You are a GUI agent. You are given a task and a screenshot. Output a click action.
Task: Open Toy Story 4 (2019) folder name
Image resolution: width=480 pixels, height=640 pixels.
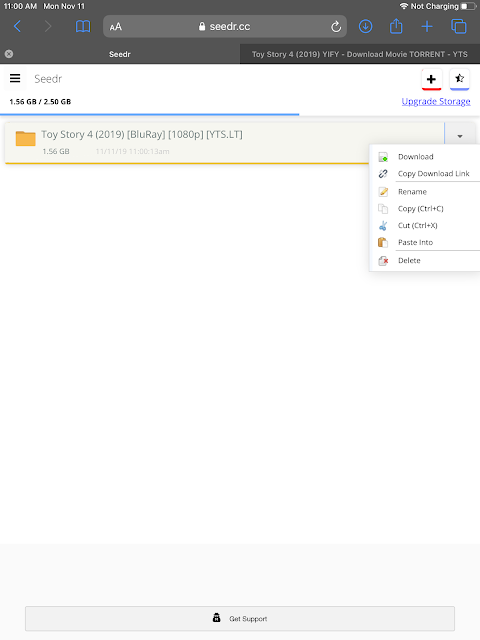[142, 134]
